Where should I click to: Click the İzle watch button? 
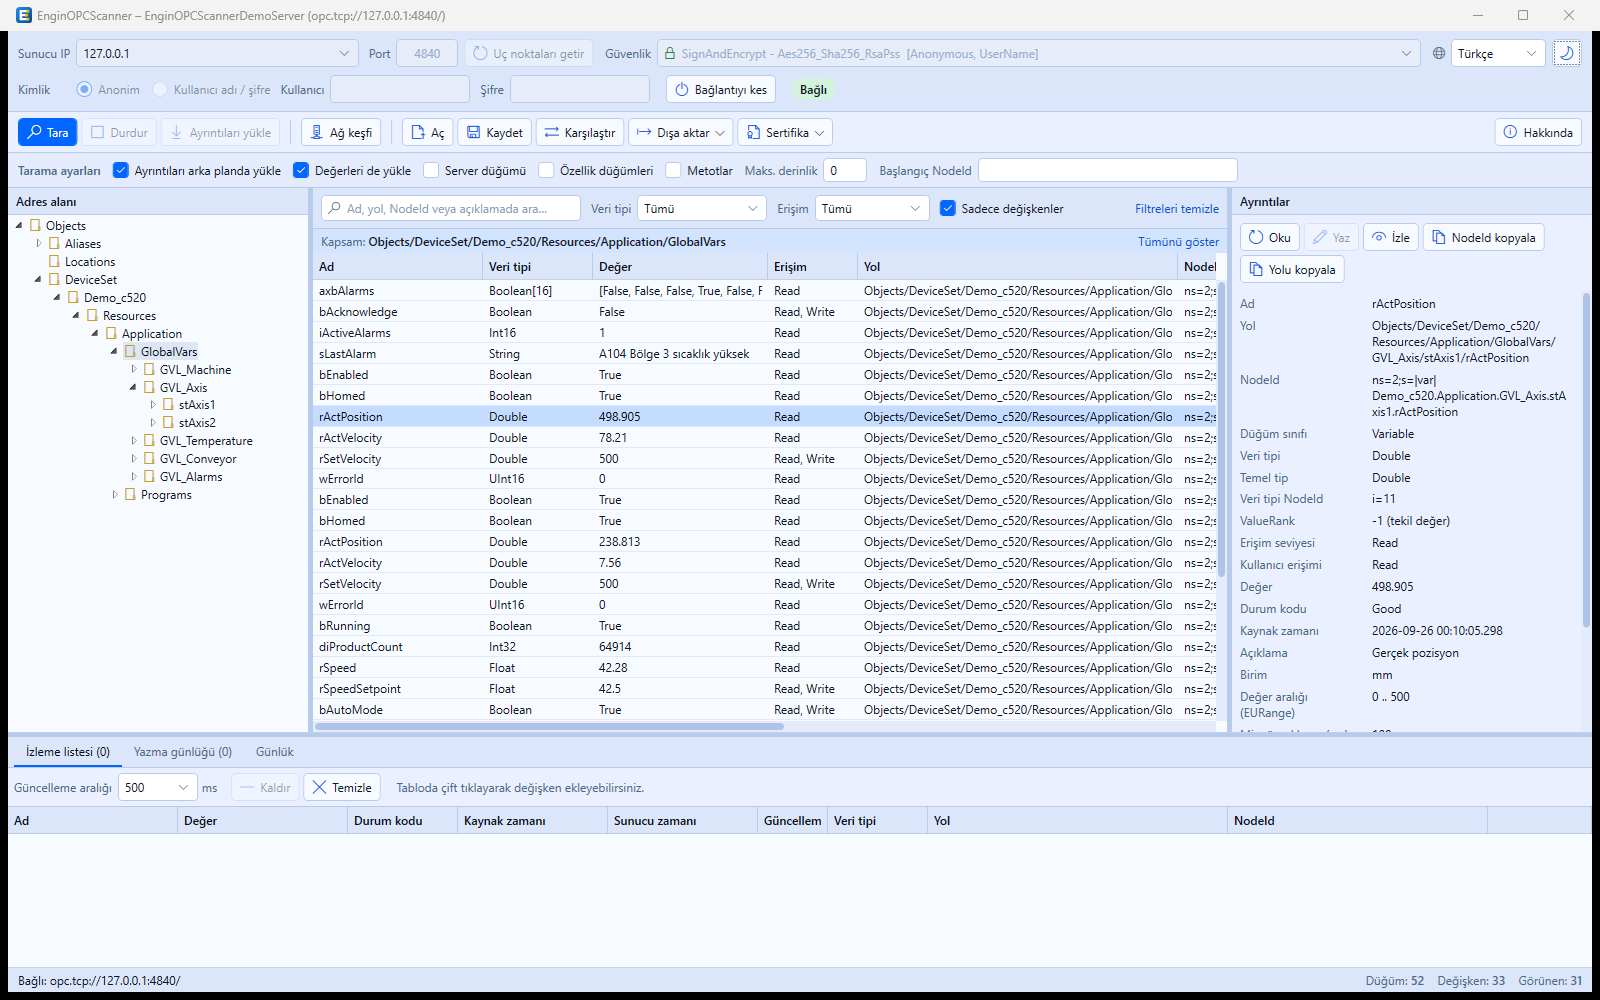point(1391,237)
